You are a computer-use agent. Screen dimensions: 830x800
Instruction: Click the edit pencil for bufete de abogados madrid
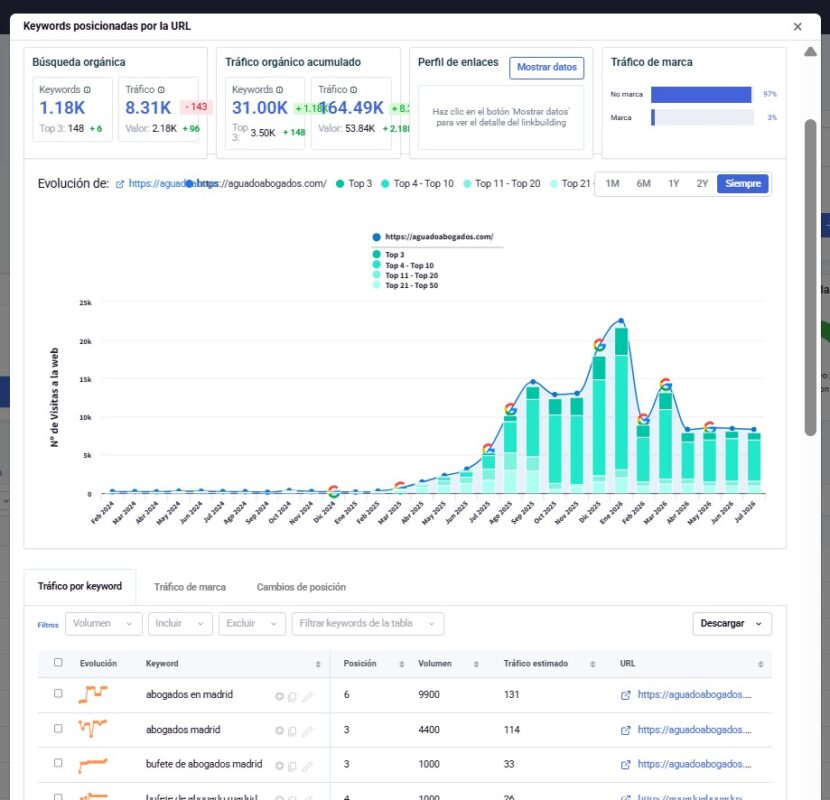click(307, 766)
